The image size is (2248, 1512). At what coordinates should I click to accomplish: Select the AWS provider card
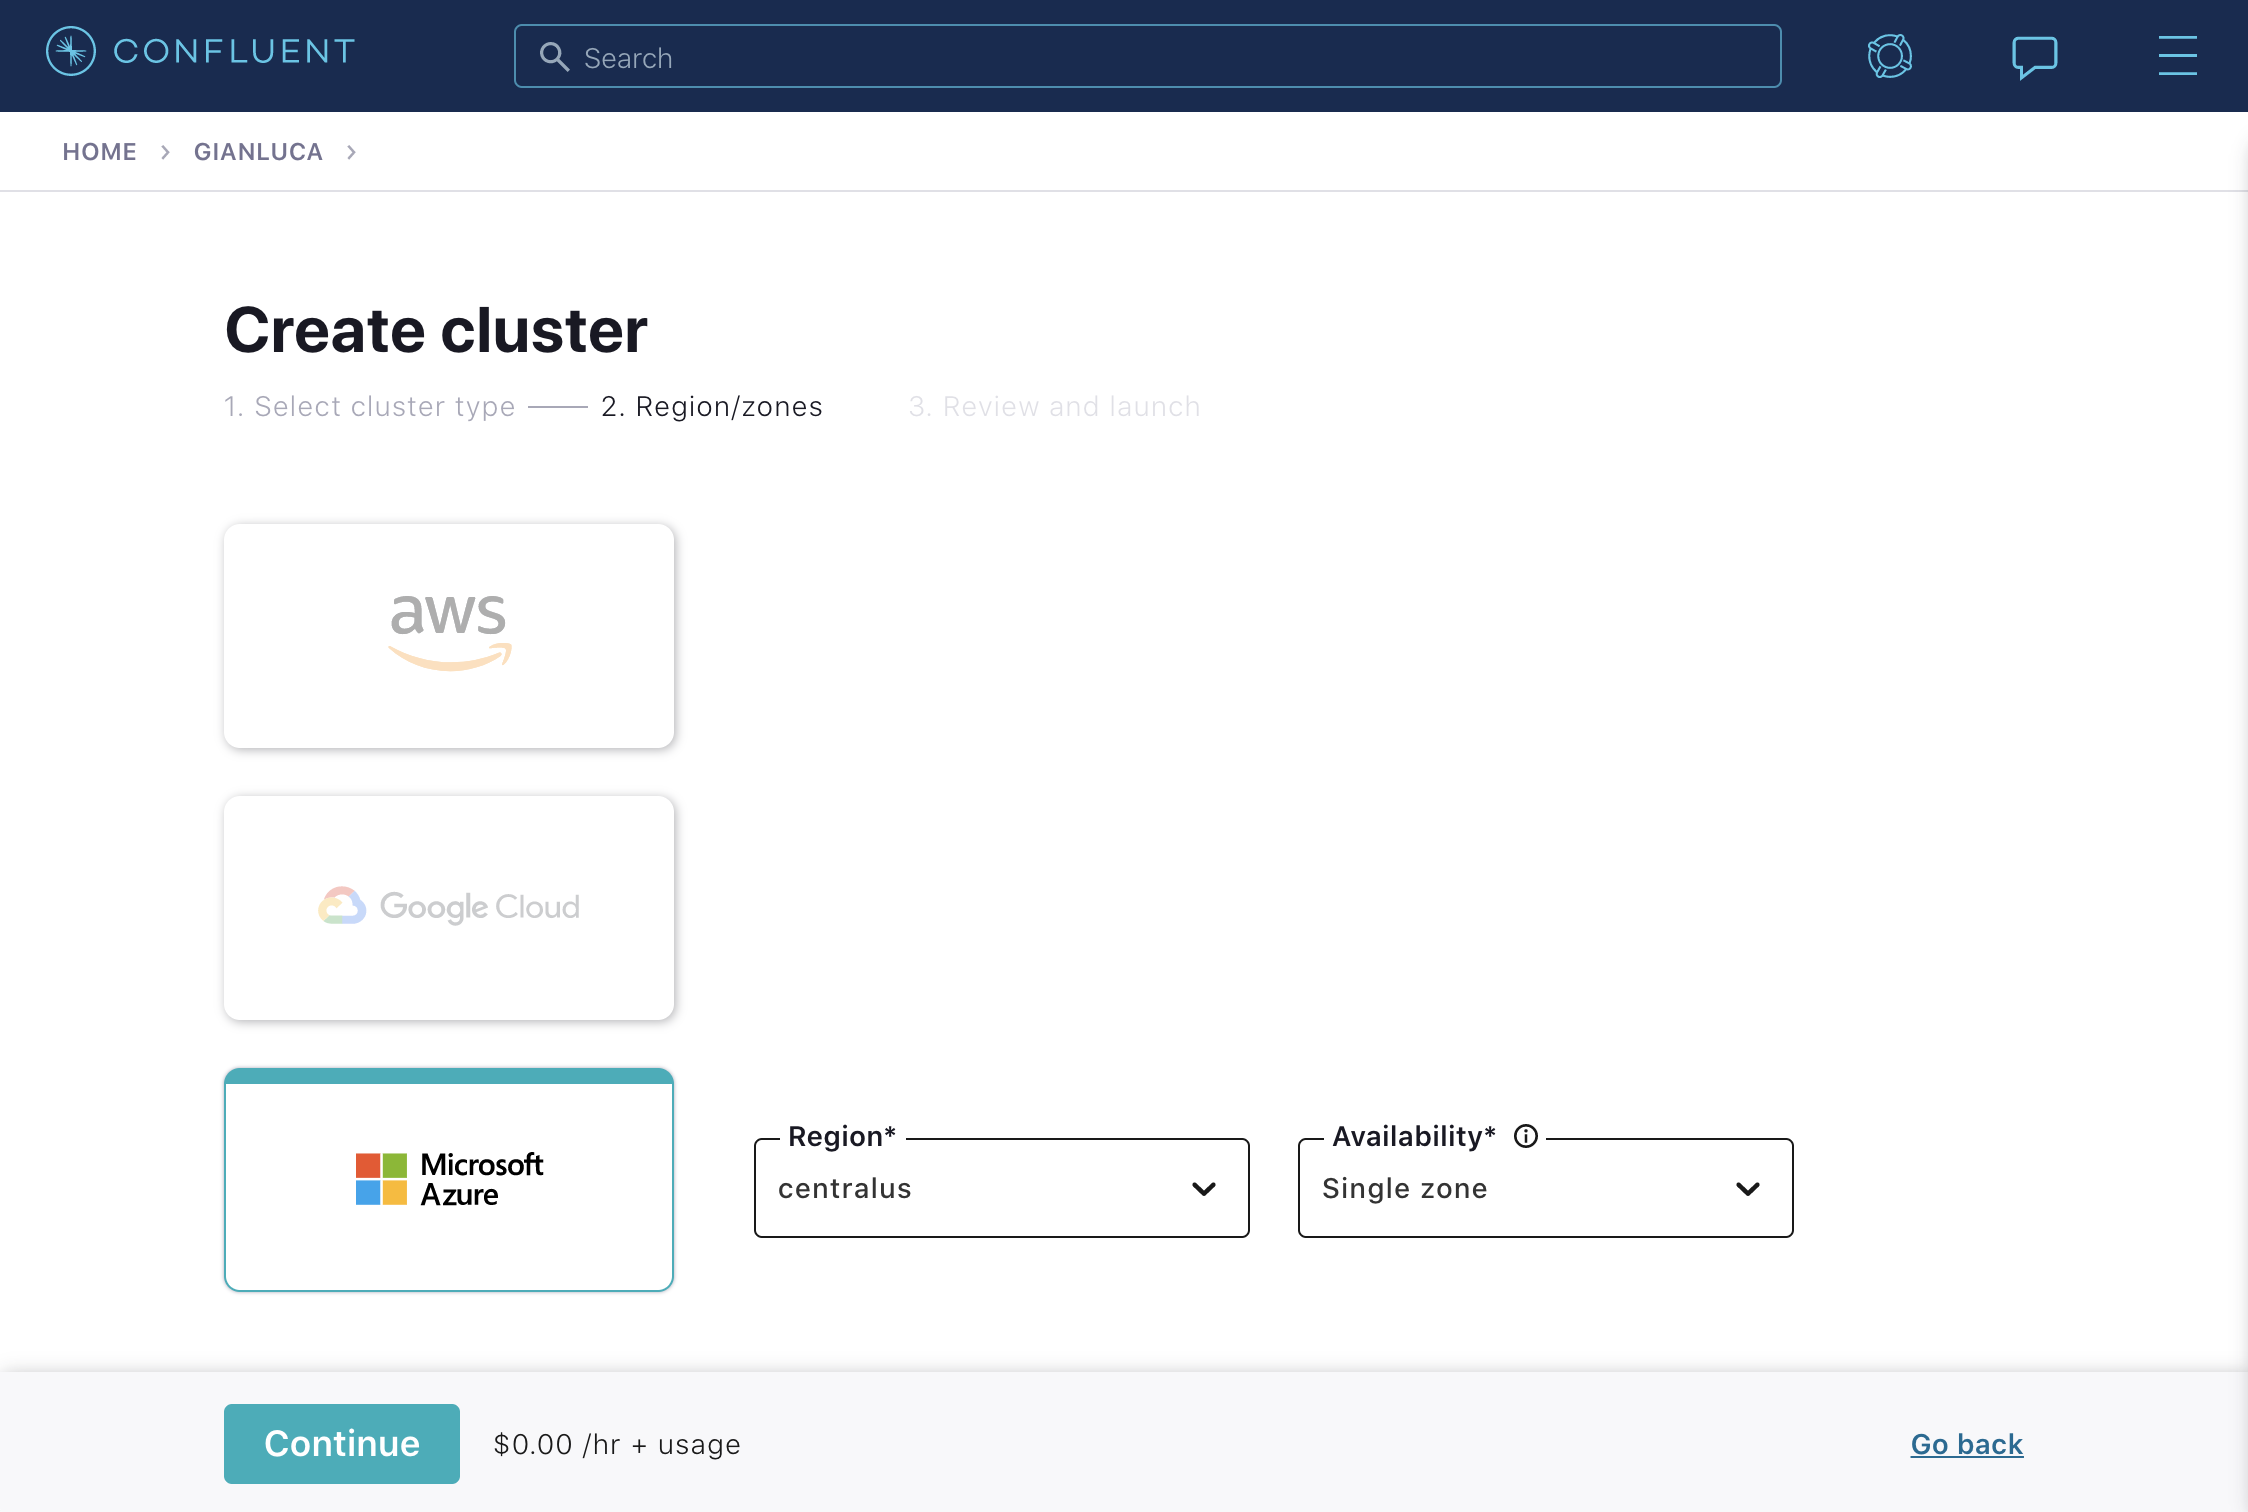point(449,636)
